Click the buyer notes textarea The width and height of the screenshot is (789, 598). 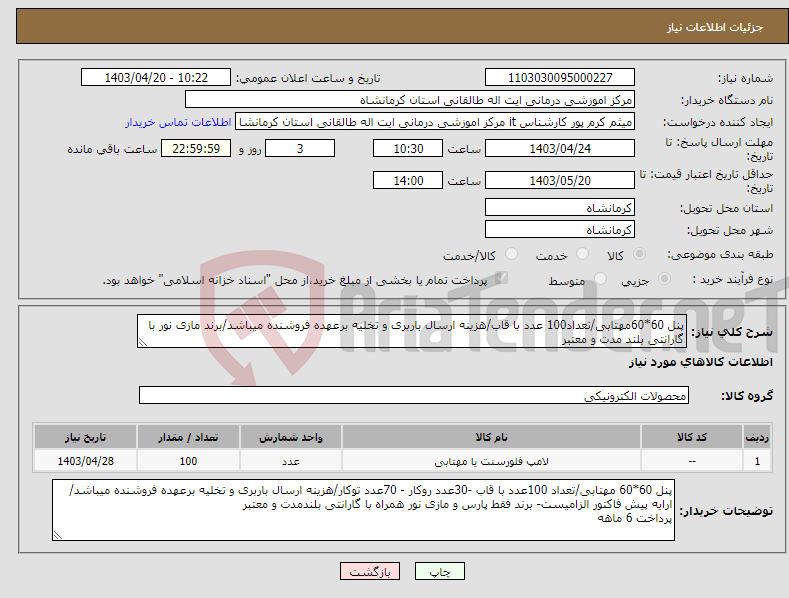tap(363, 510)
